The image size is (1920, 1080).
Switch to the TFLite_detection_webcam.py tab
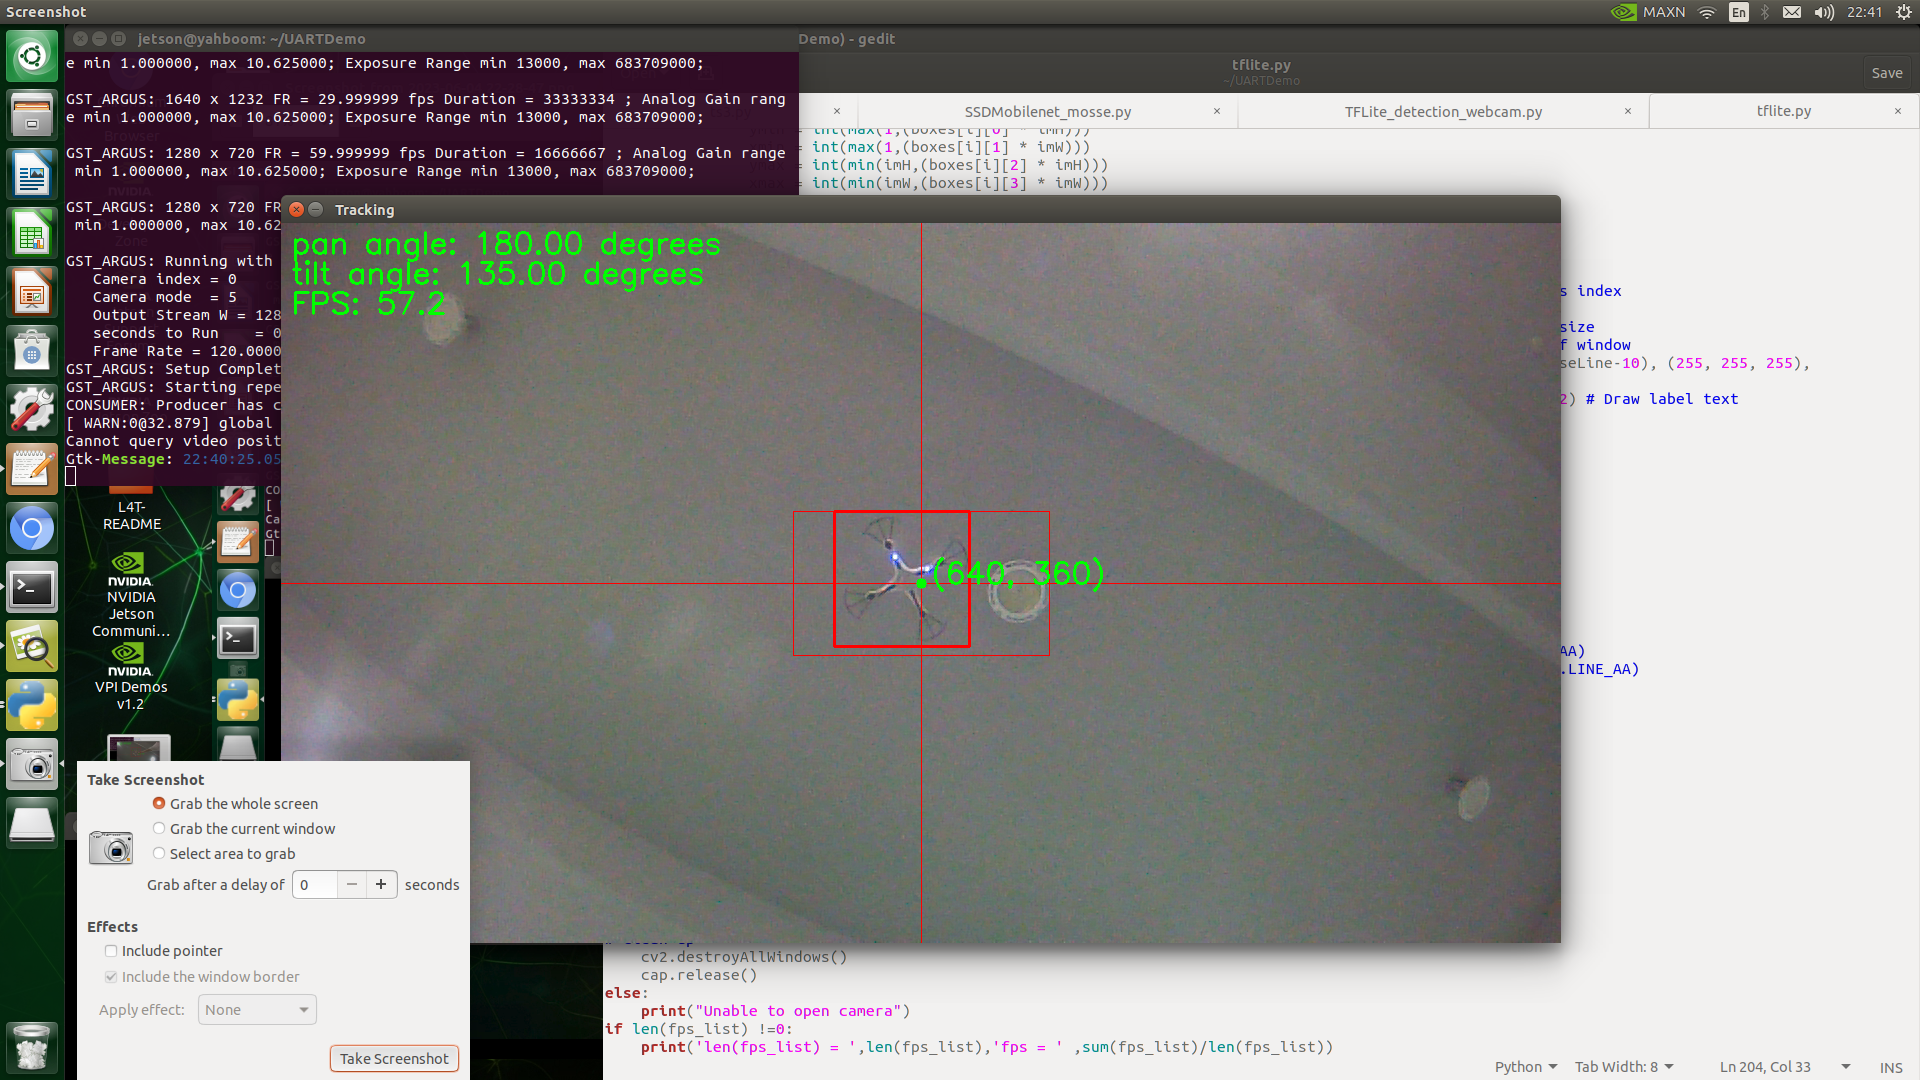click(1443, 111)
